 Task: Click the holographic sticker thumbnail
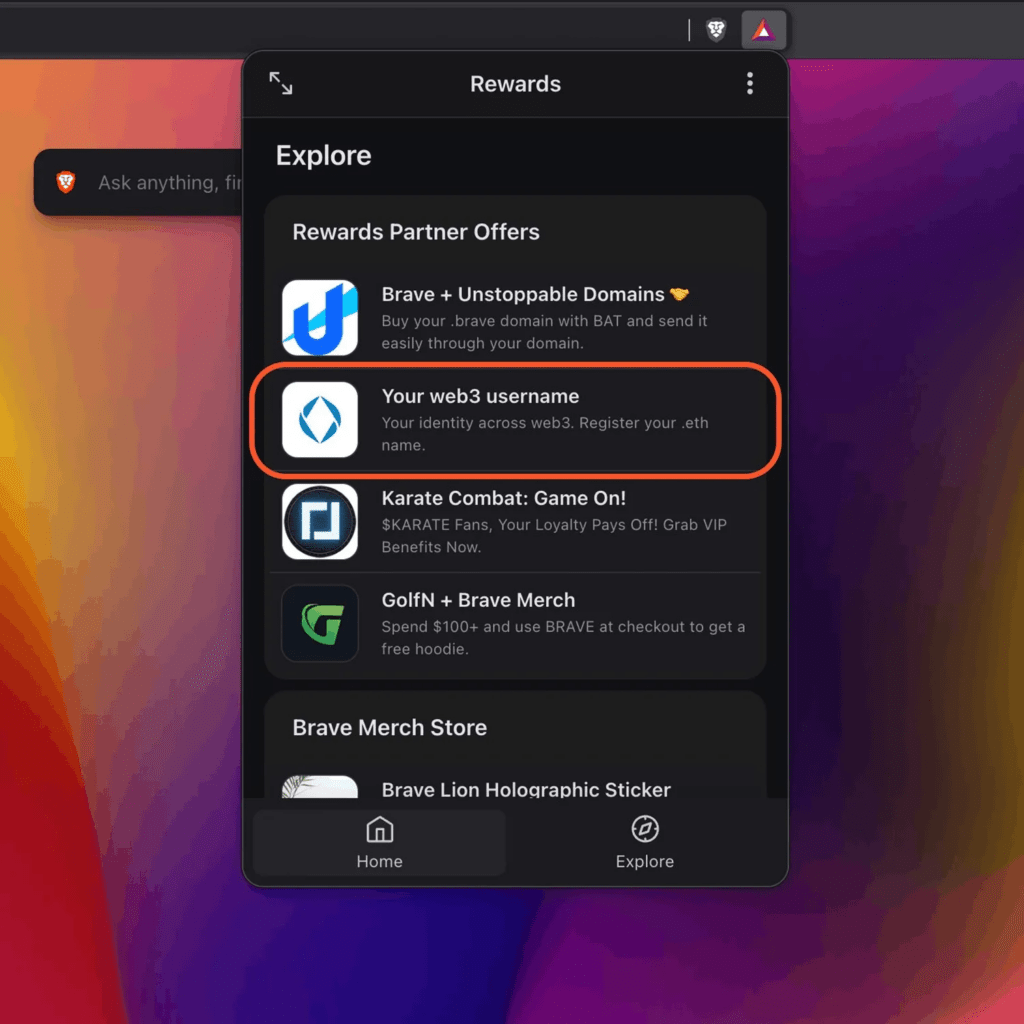pyautogui.click(x=320, y=786)
